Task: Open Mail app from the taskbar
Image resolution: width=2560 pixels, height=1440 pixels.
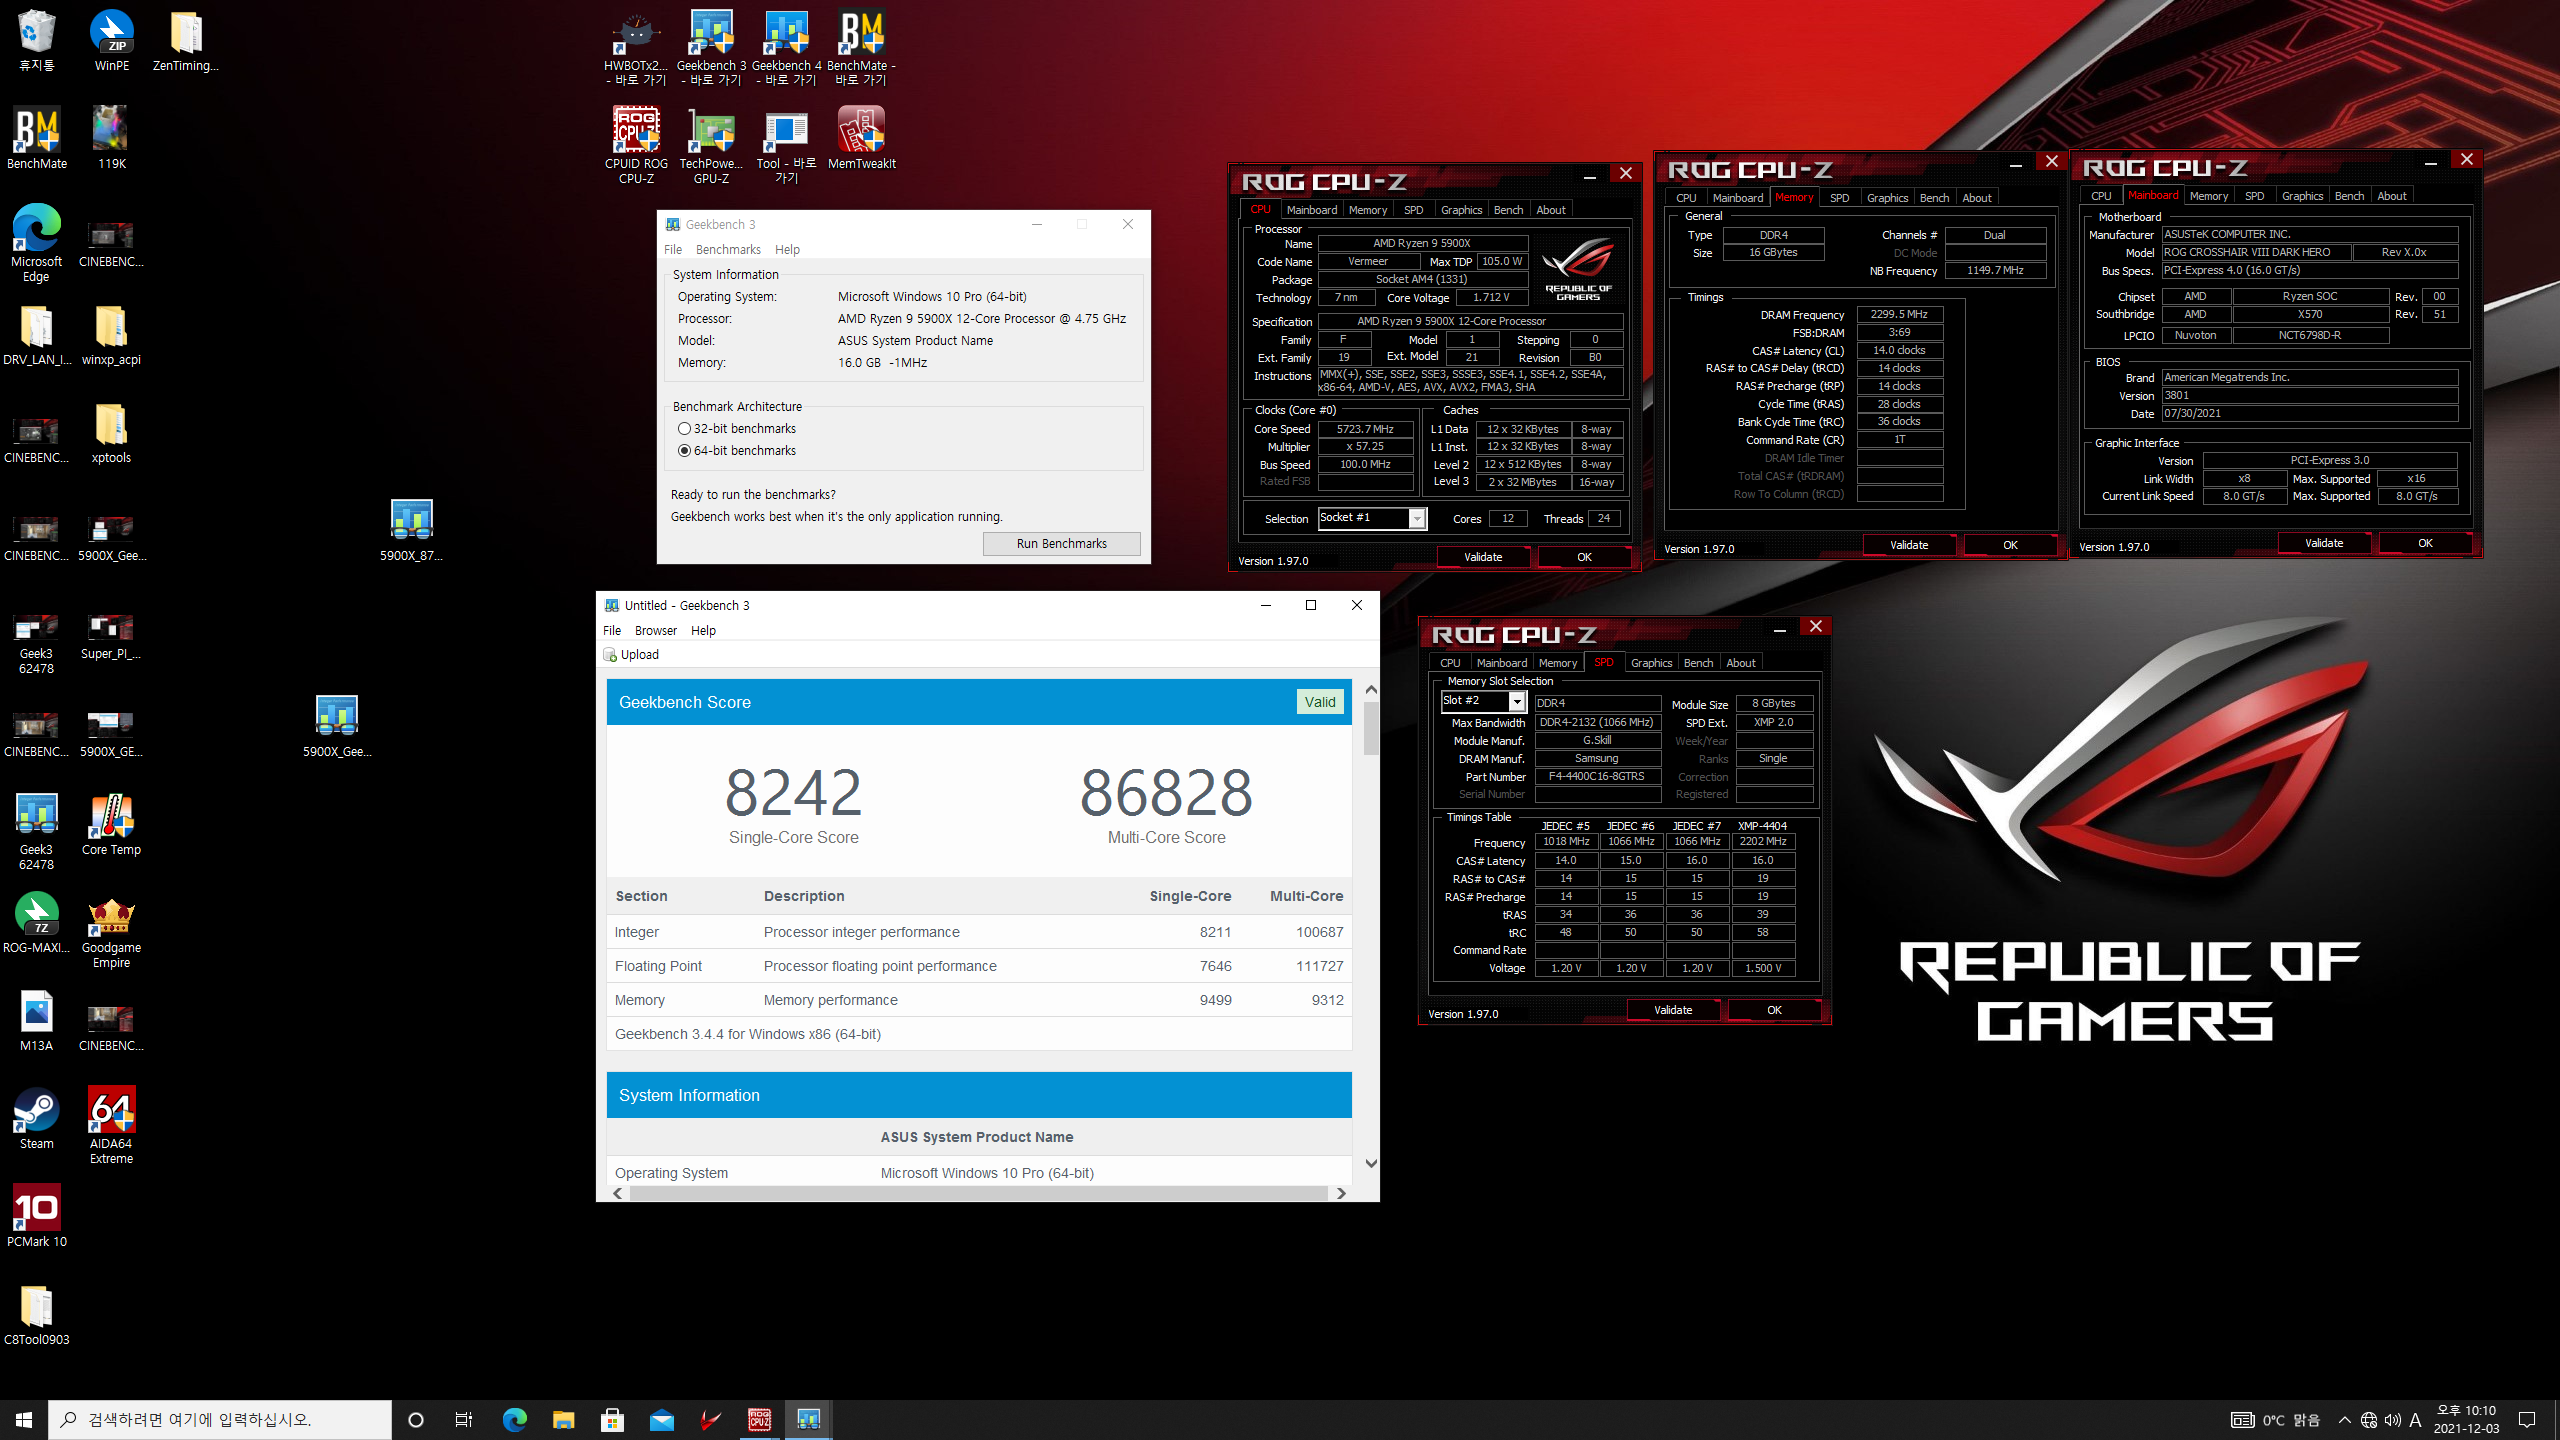Action: tap(662, 1419)
